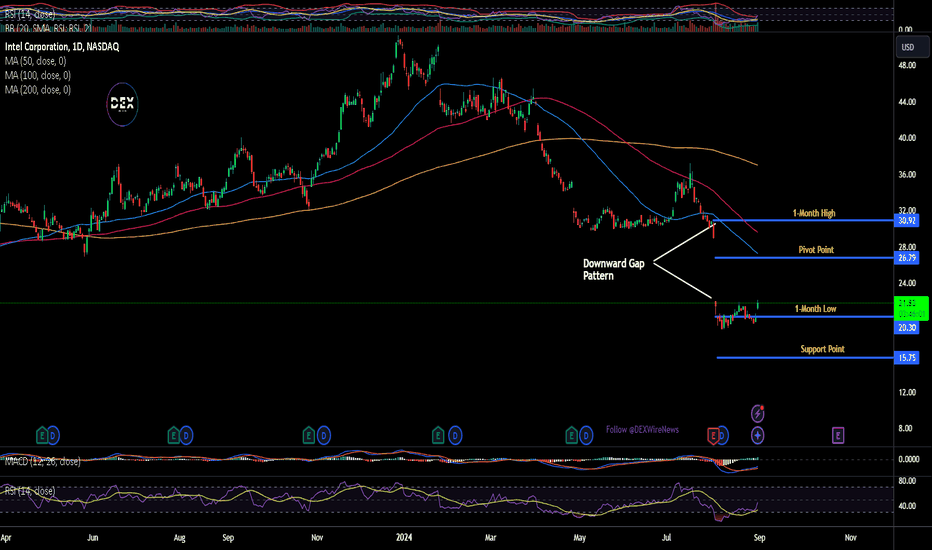
Task: Click the 0.0000 MACD scale value
Action: pos(909,459)
